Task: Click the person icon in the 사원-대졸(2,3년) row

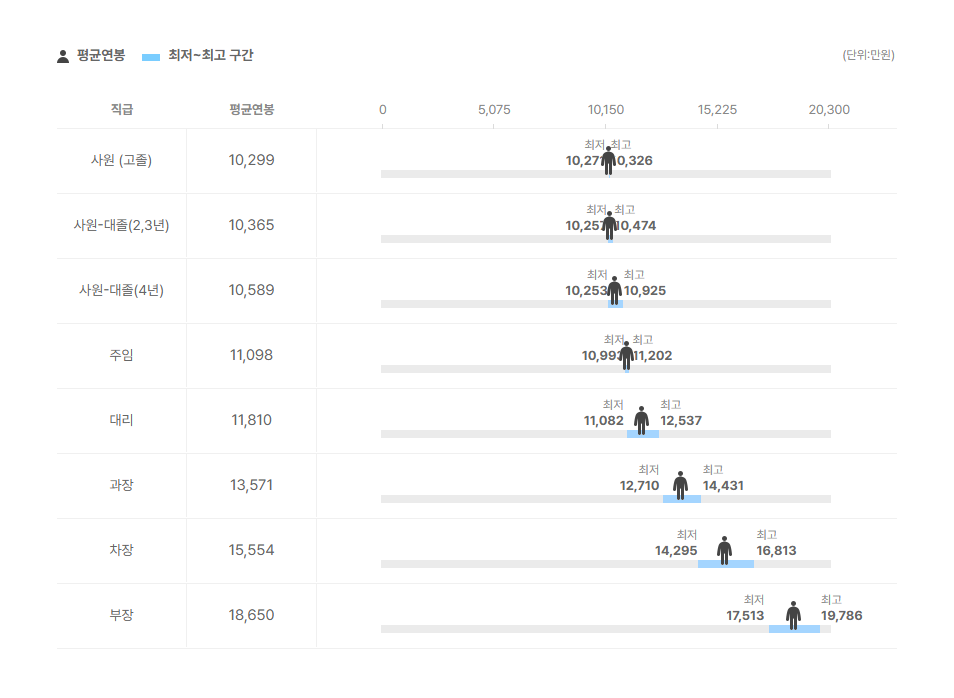Action: (x=610, y=226)
